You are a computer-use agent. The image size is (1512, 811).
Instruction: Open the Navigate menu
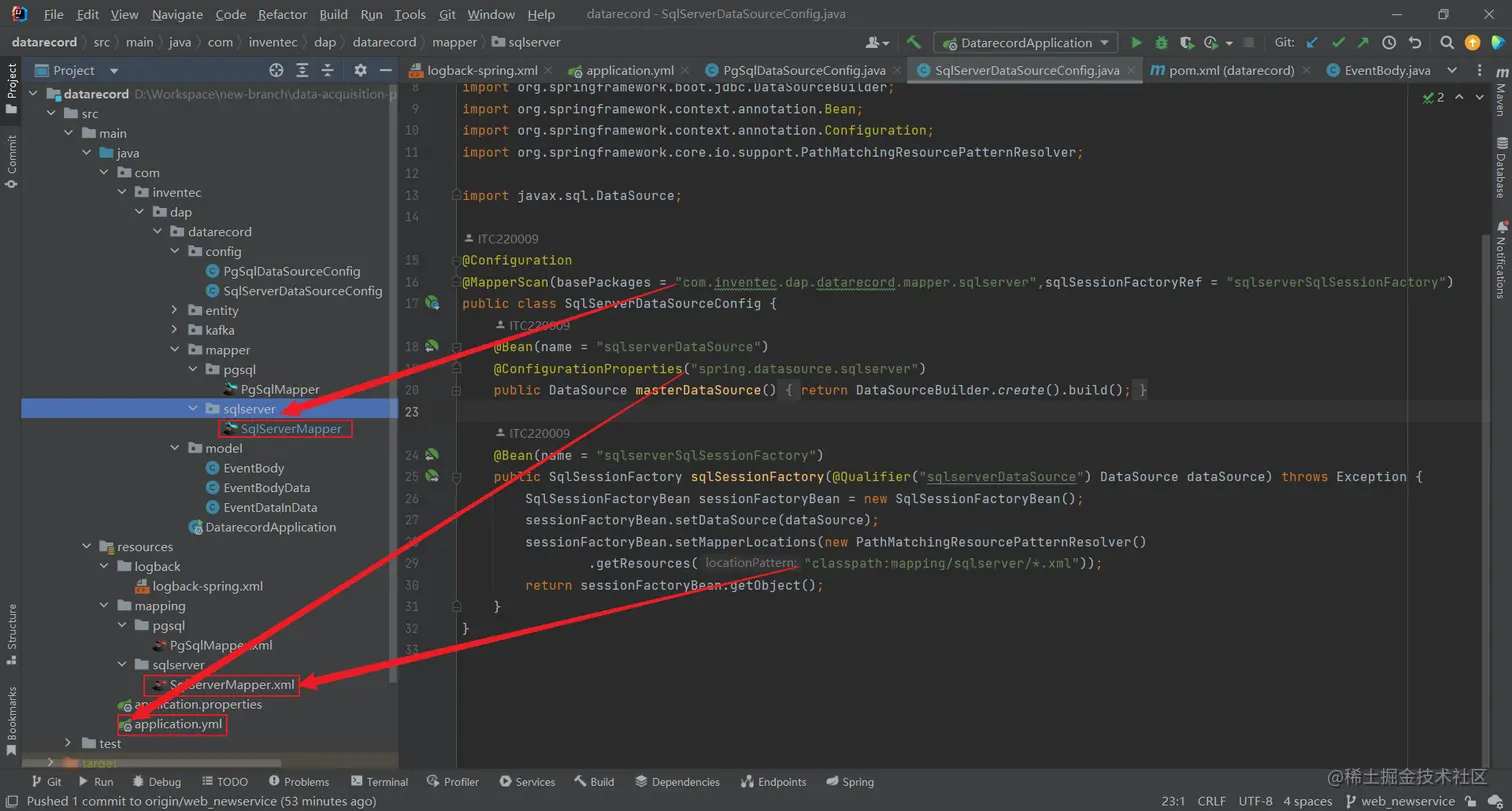[177, 15]
